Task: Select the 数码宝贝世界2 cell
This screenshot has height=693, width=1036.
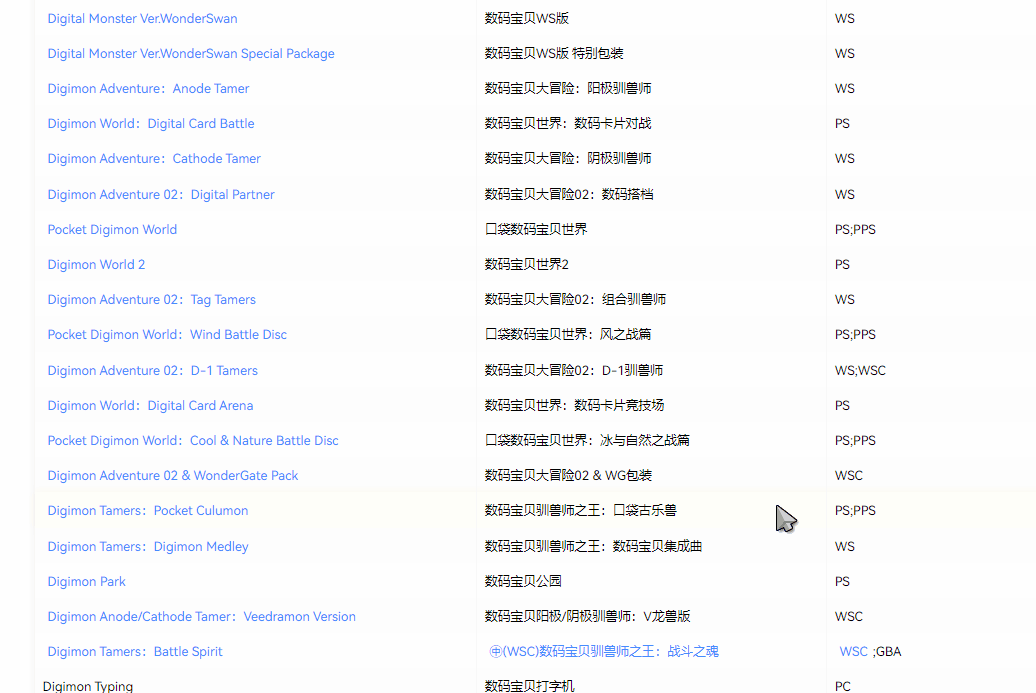Action: click(x=527, y=264)
